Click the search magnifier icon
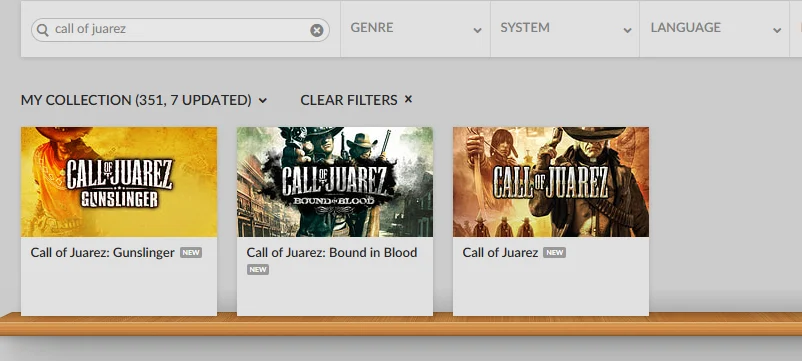802x361 pixels. 43,30
